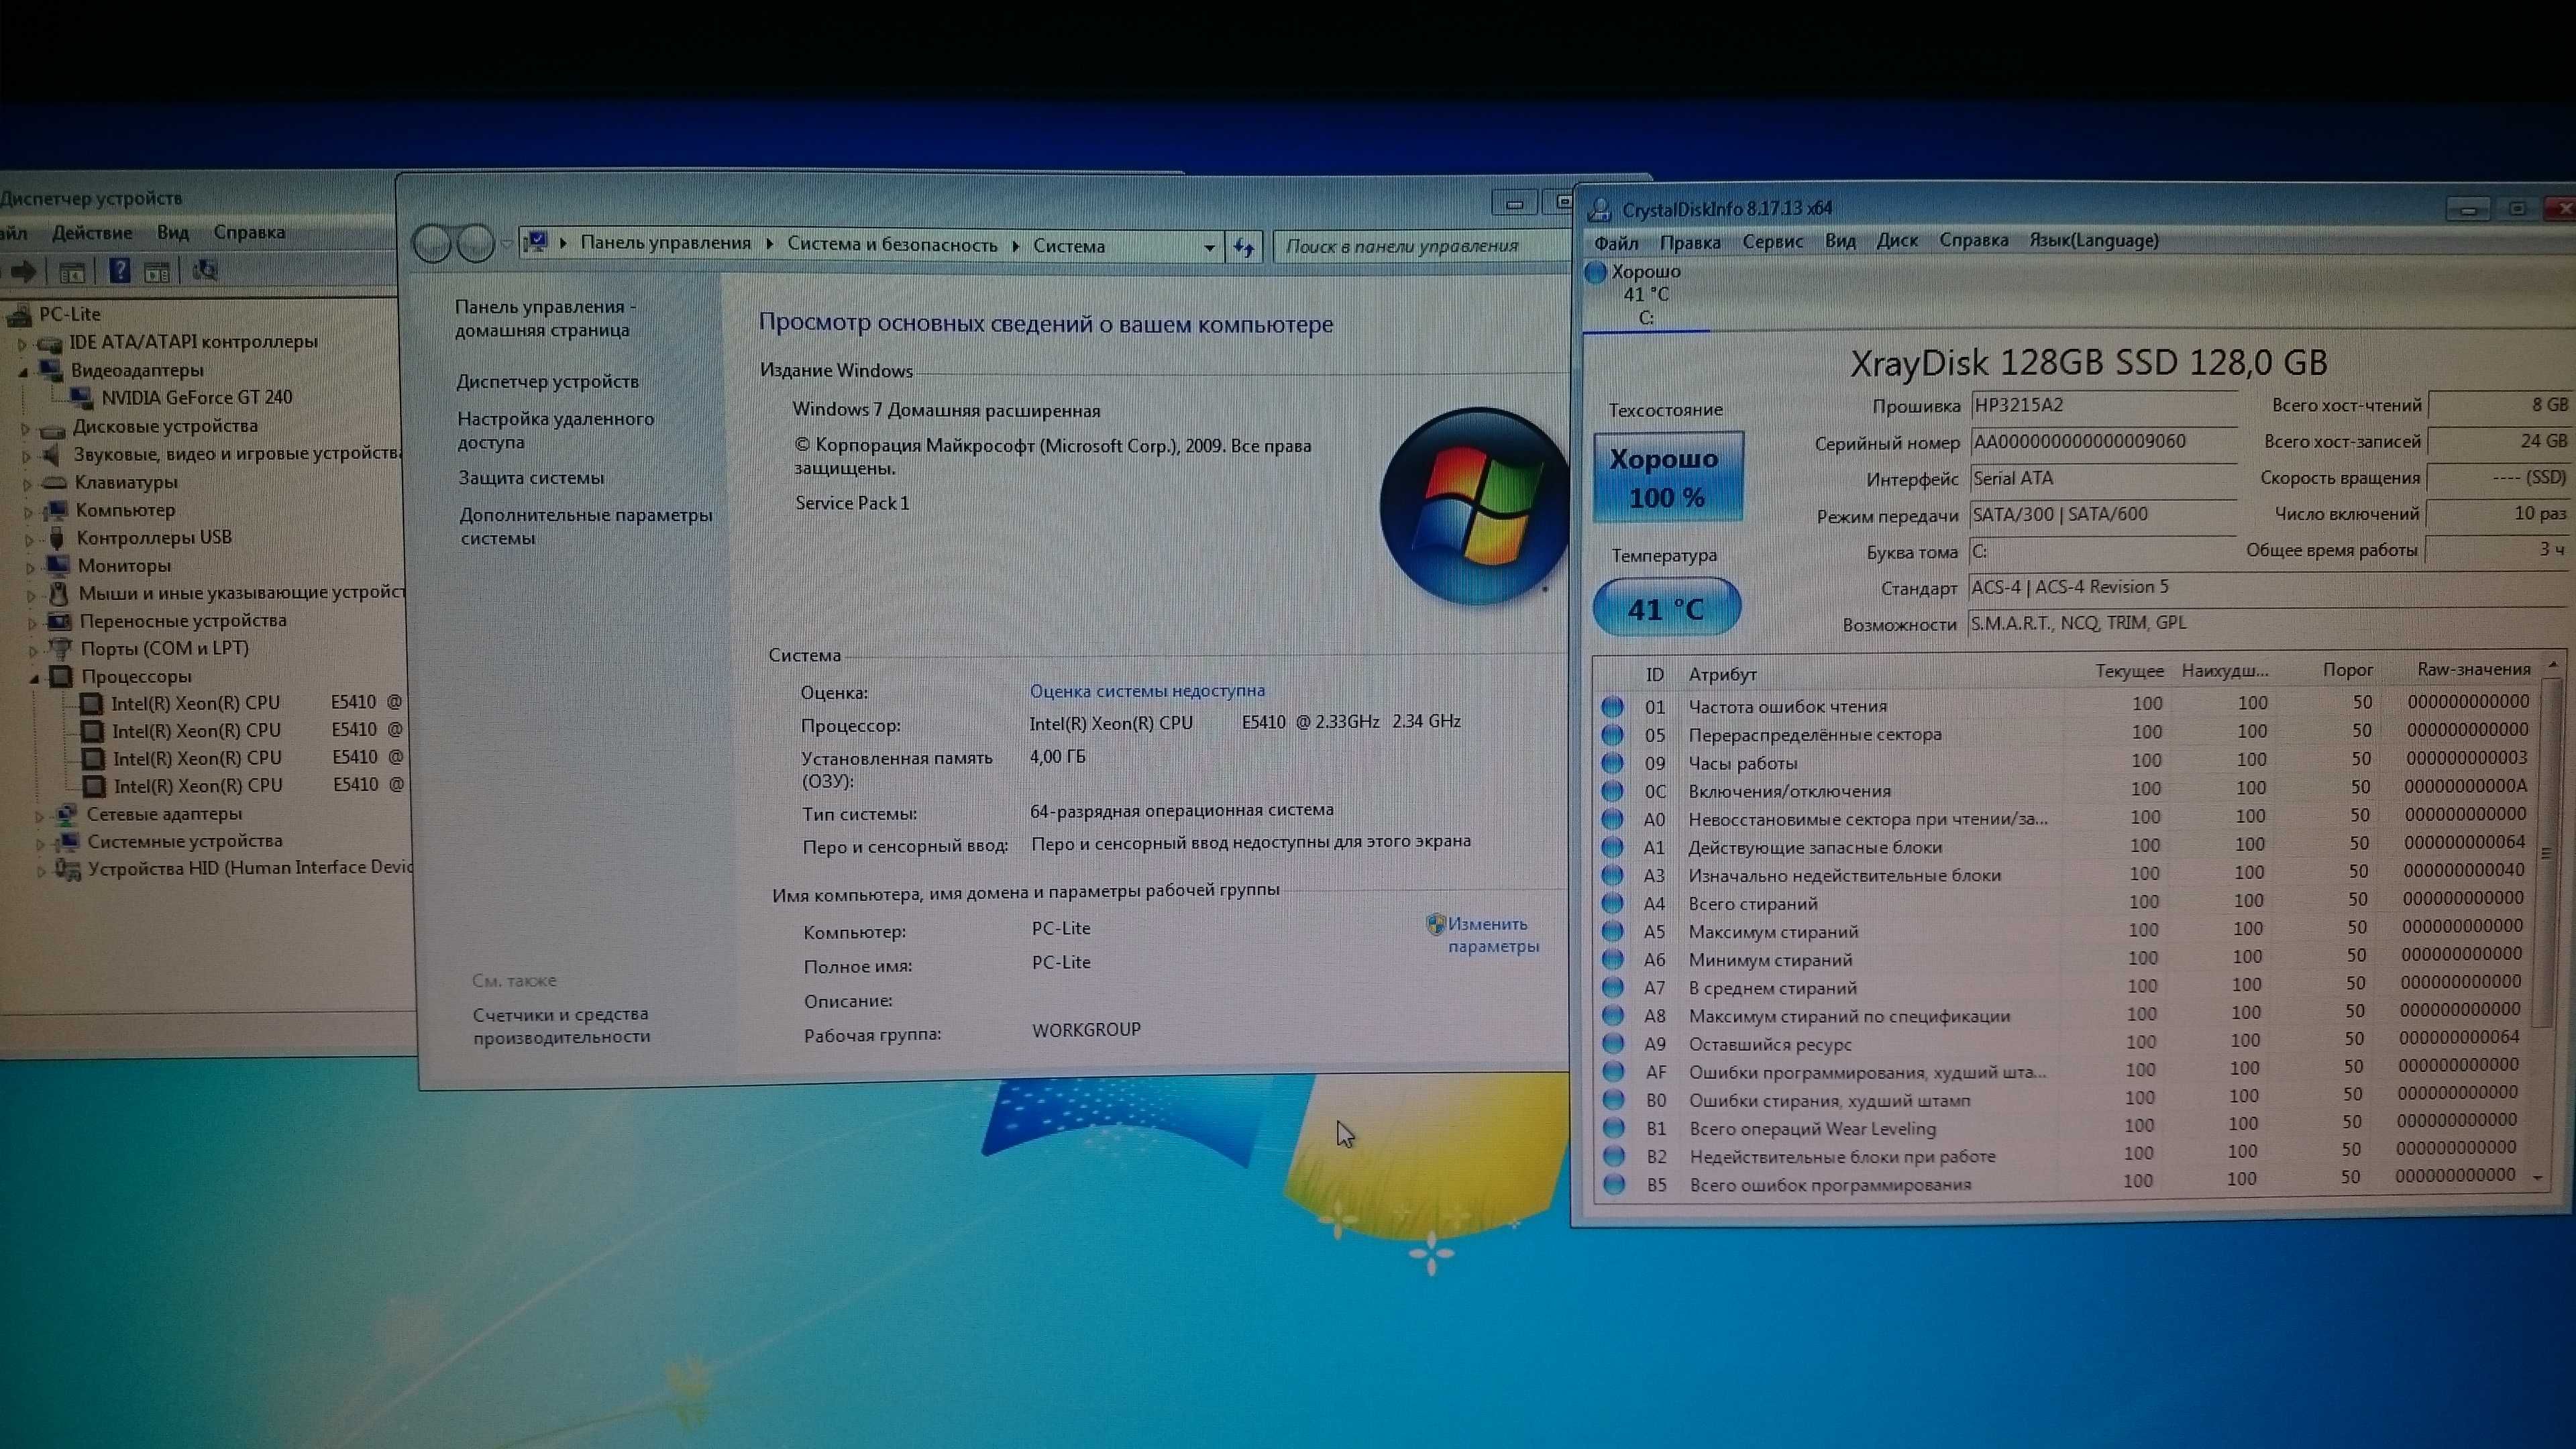
Task: Click the Прошивка field HP3215A2
Action: pos(2103,406)
